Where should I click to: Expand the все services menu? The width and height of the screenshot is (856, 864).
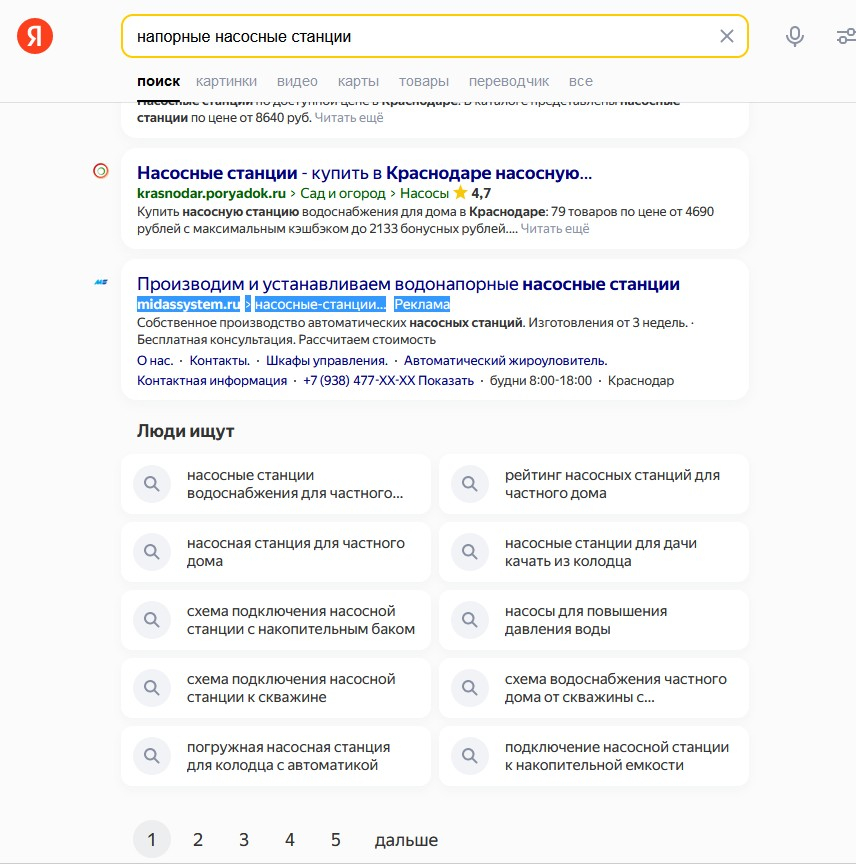coord(580,81)
